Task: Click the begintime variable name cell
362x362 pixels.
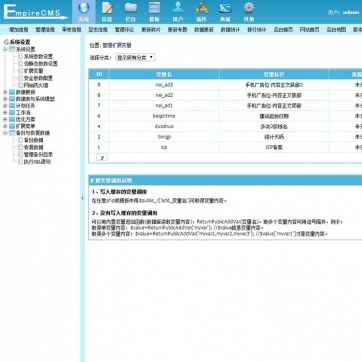Action: (x=164, y=116)
